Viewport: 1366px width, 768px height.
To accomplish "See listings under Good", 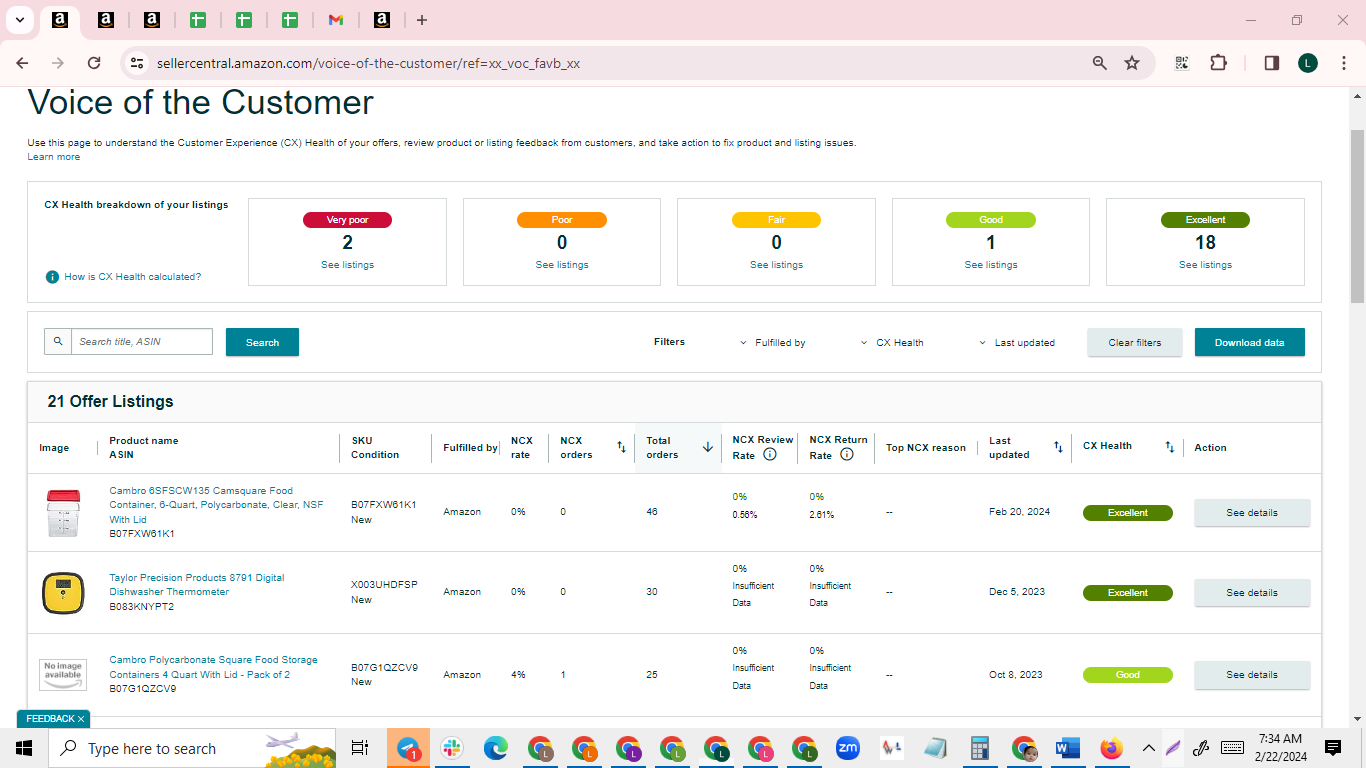I will [991, 265].
